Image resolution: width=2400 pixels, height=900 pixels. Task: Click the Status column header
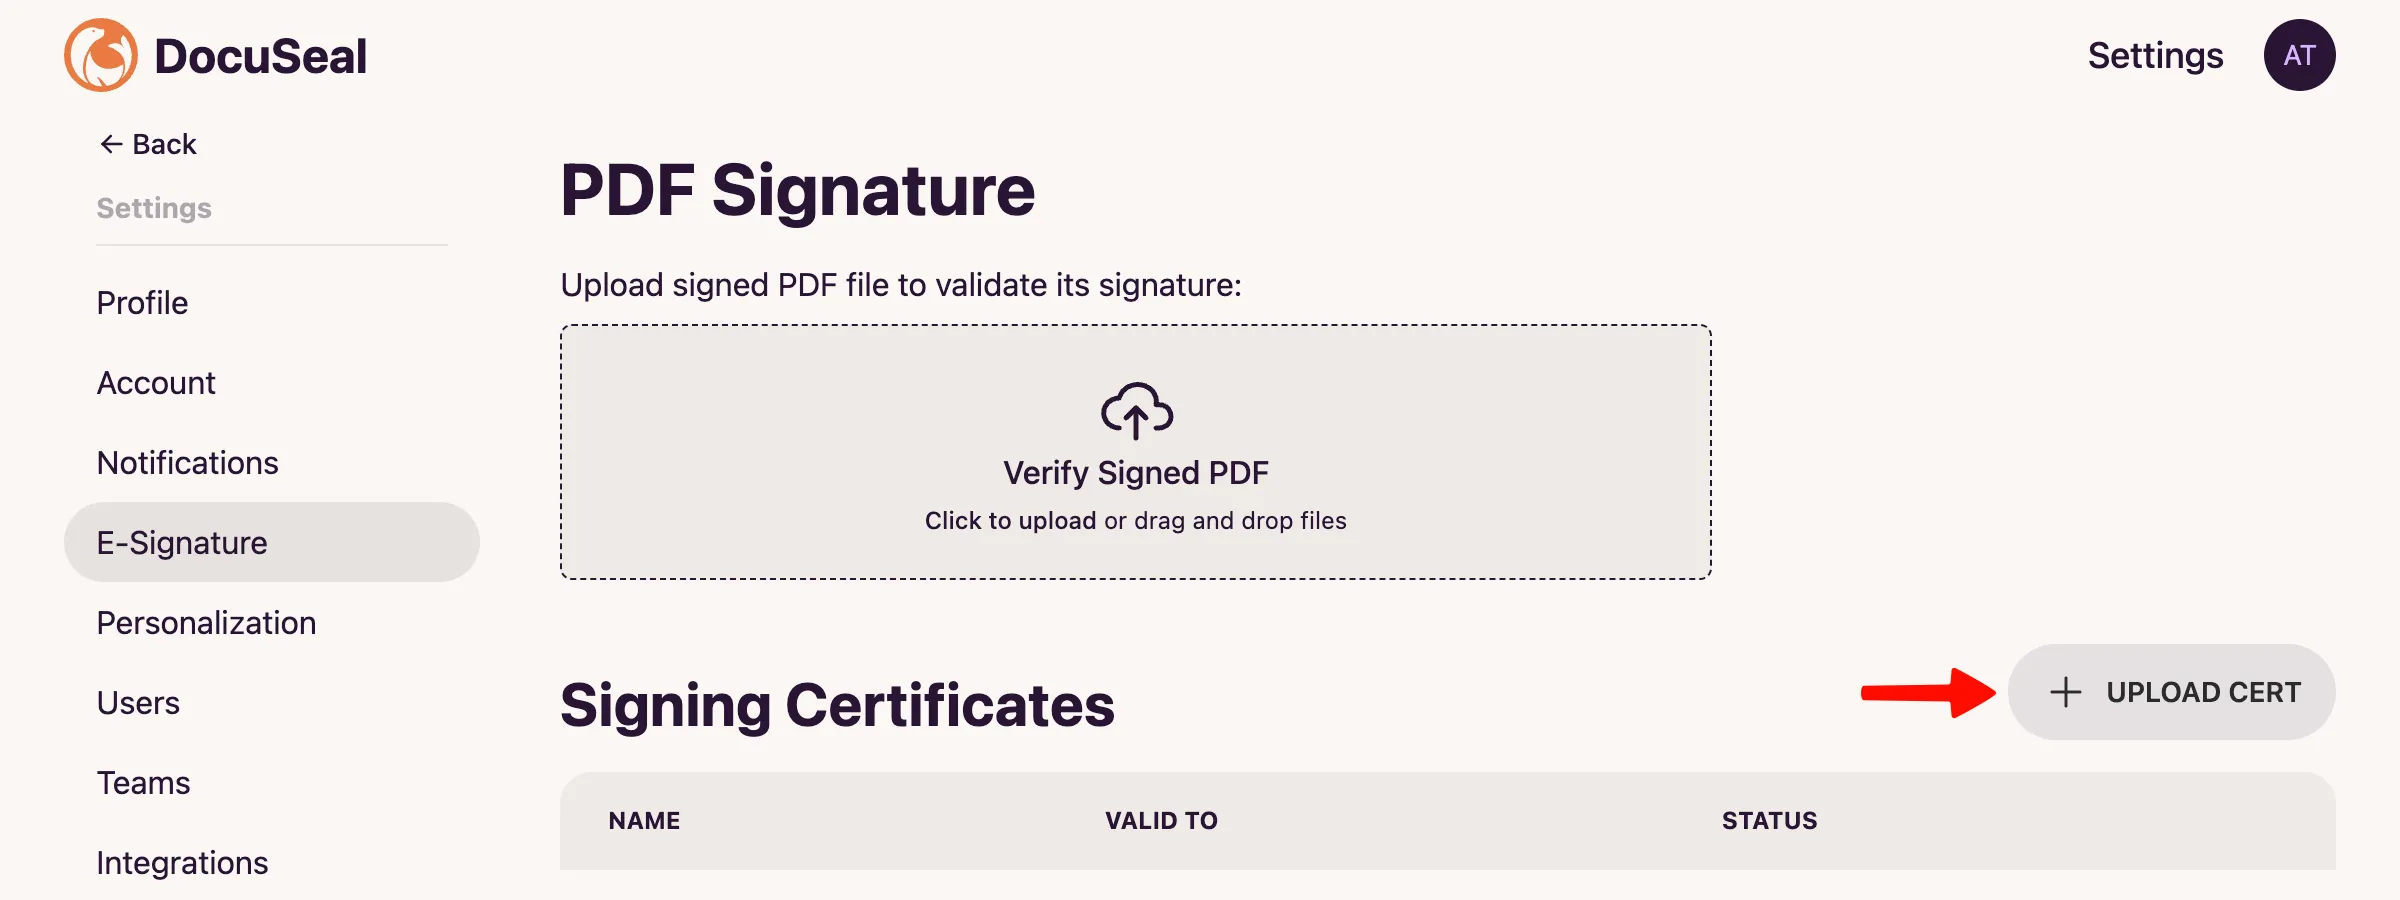1769,820
